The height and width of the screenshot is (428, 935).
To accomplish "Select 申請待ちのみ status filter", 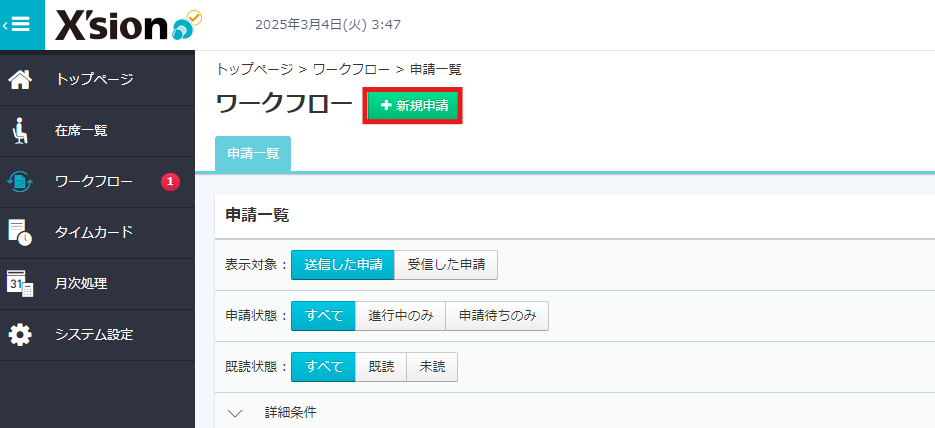I will tap(497, 316).
